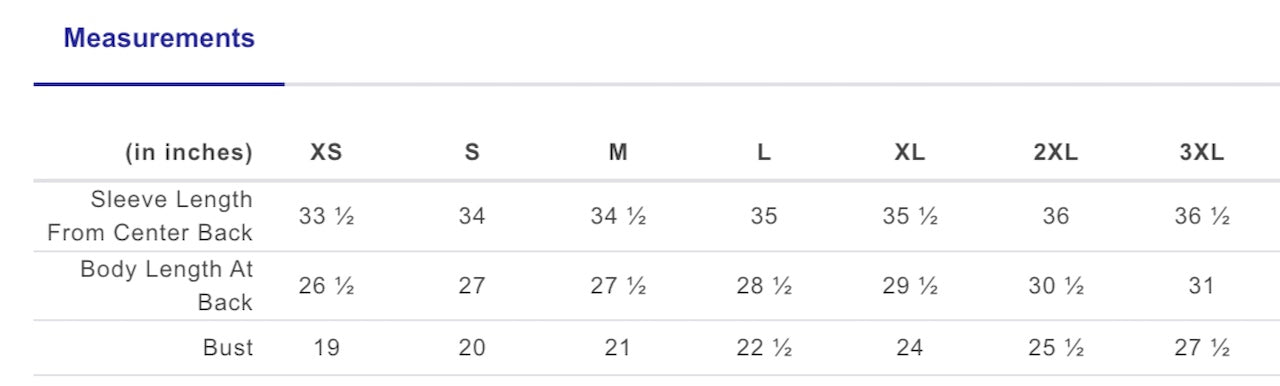Click the Body Length At Back row label
1280x386 pixels.
[x=166, y=285]
